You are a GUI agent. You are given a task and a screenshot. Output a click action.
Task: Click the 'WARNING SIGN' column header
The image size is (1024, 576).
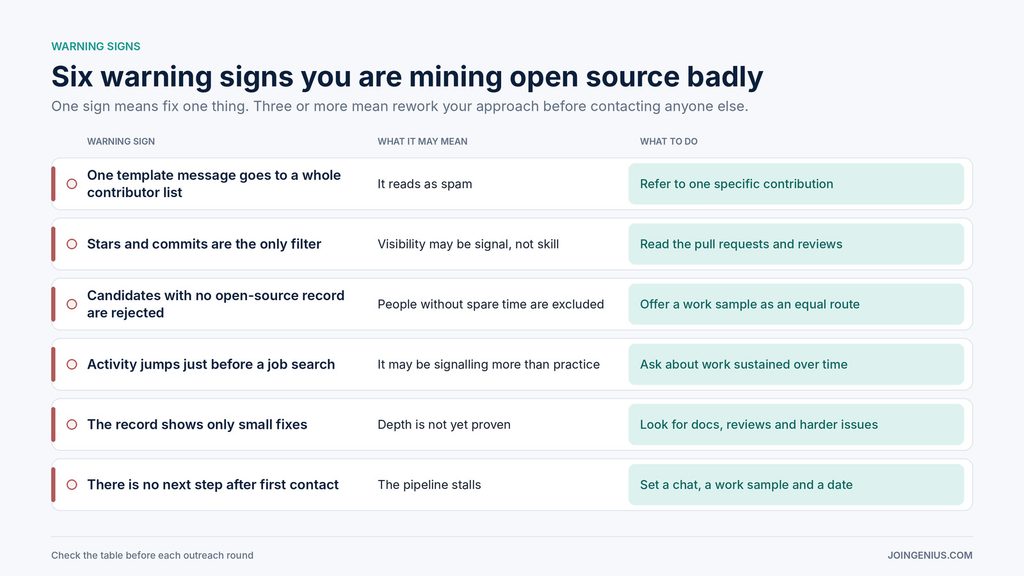(121, 141)
